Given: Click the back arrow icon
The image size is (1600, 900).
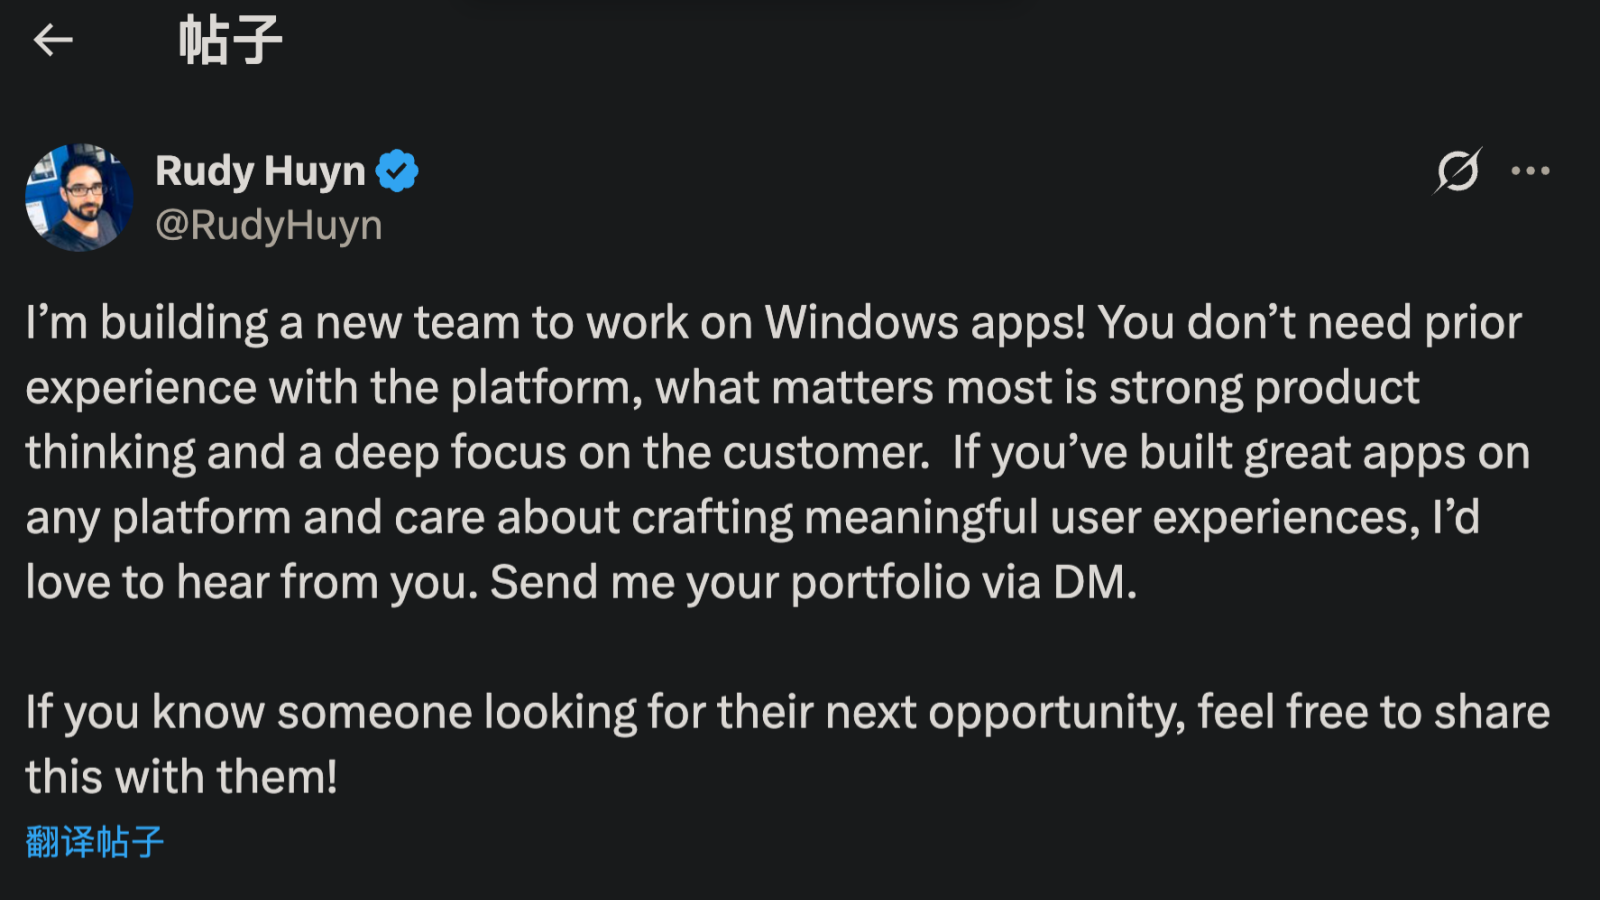Looking at the screenshot, I should 53,40.
